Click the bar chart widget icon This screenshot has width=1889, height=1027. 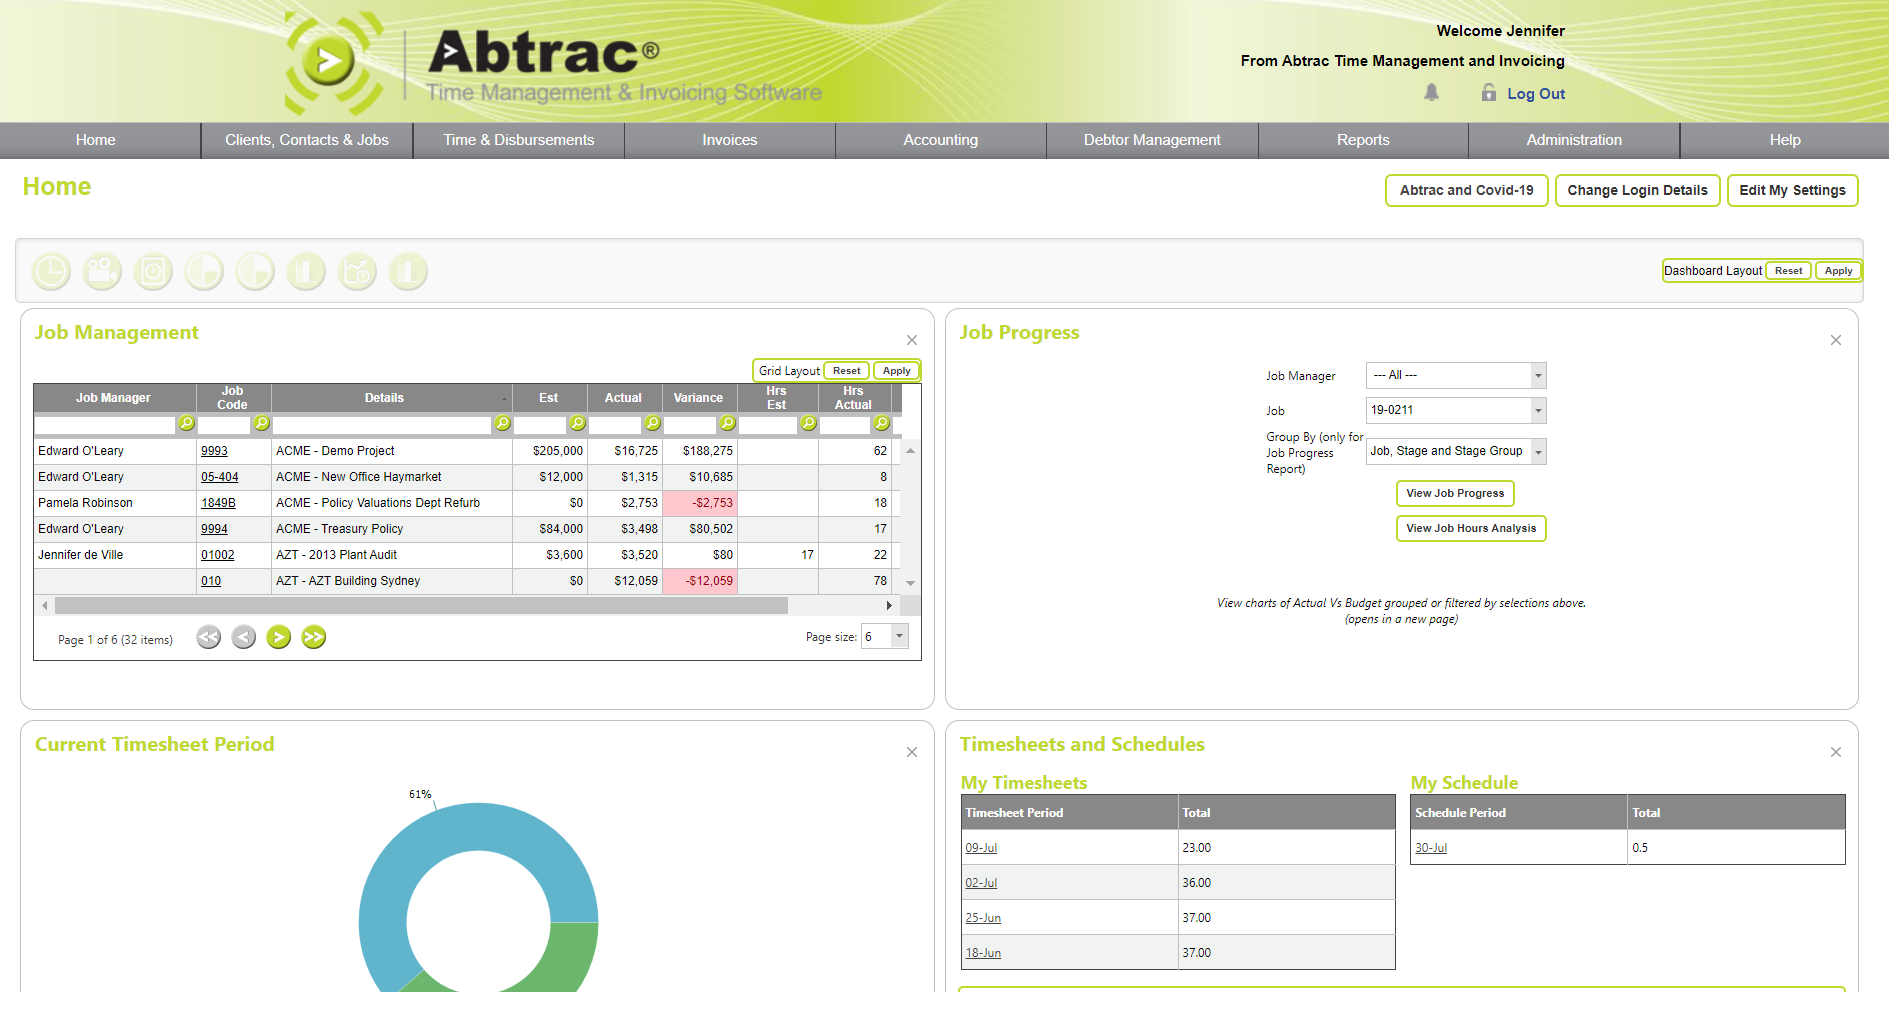(x=306, y=270)
